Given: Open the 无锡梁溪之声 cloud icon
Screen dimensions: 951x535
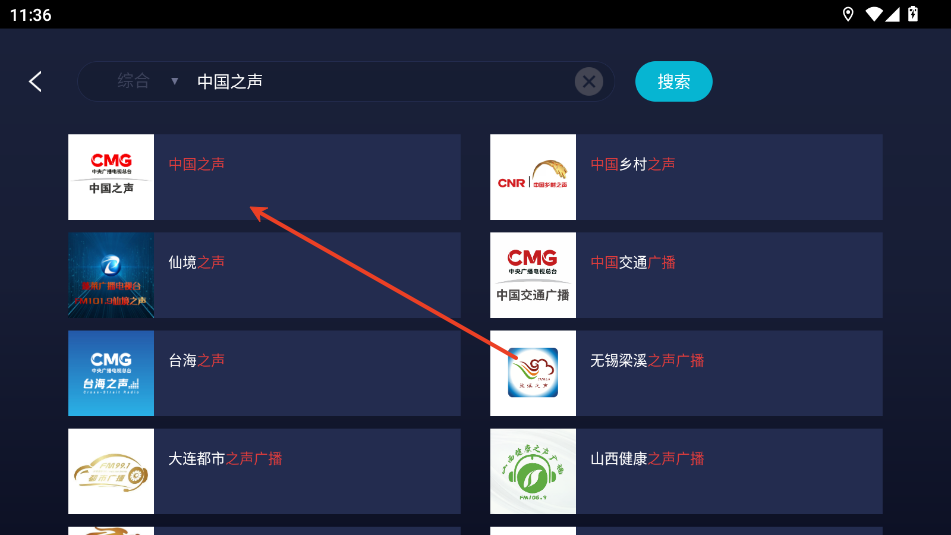Looking at the screenshot, I should coord(533,373).
